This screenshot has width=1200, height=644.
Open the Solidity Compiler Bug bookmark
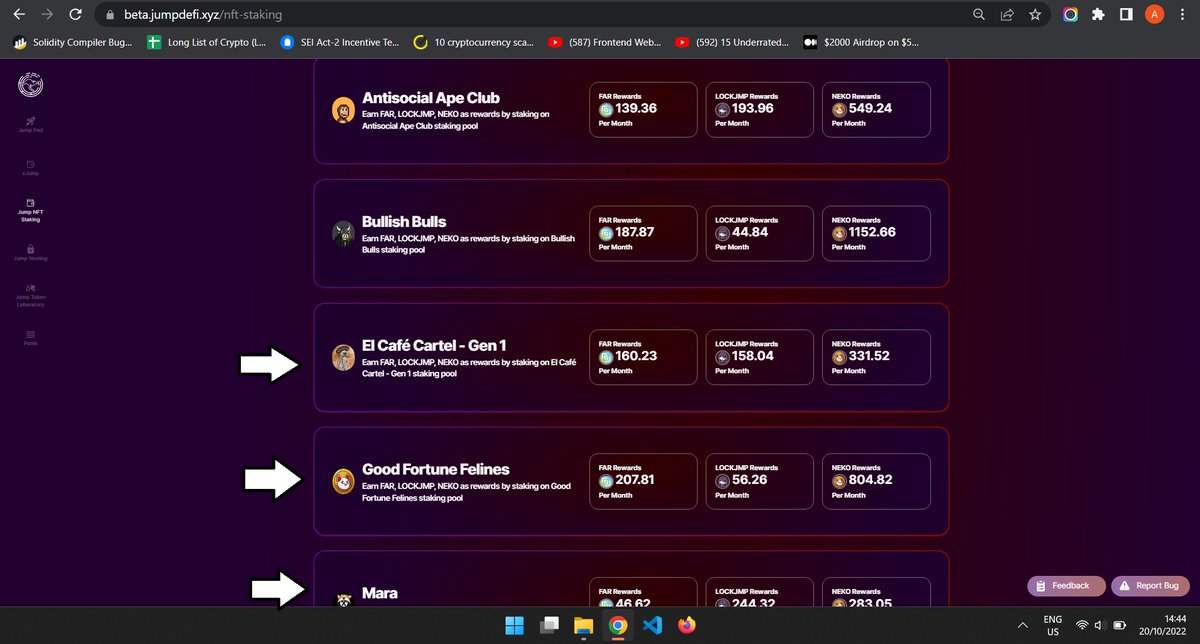[71, 43]
